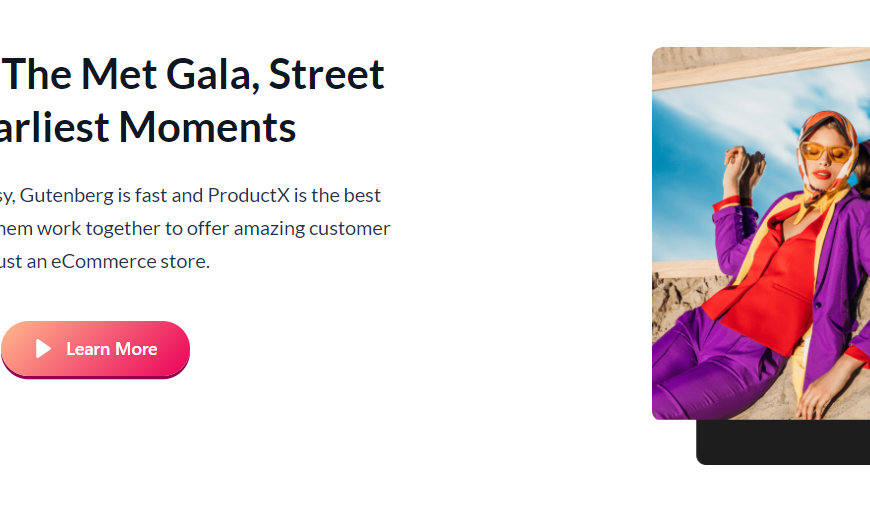The width and height of the screenshot is (870, 517).
Task: Click the fashion model photo
Action: click(760, 240)
